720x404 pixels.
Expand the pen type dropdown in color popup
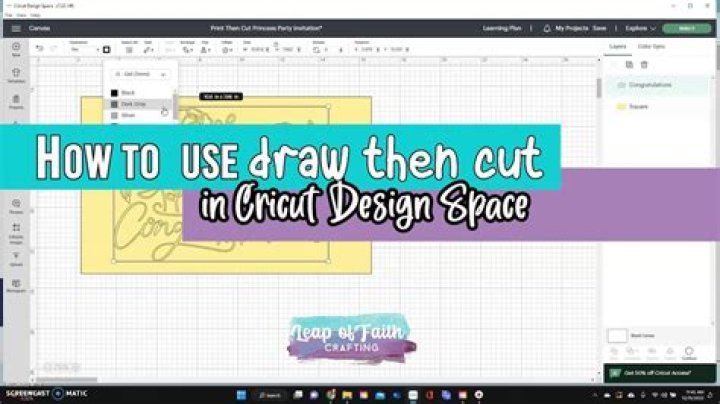pos(139,73)
